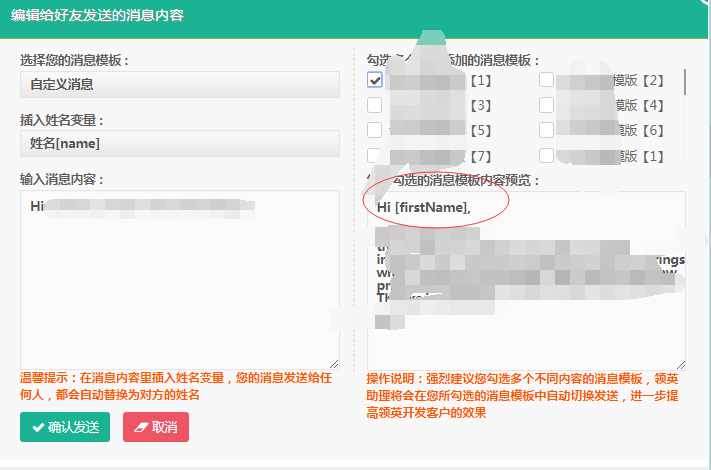Check the template [3] checkbox

click(x=375, y=105)
